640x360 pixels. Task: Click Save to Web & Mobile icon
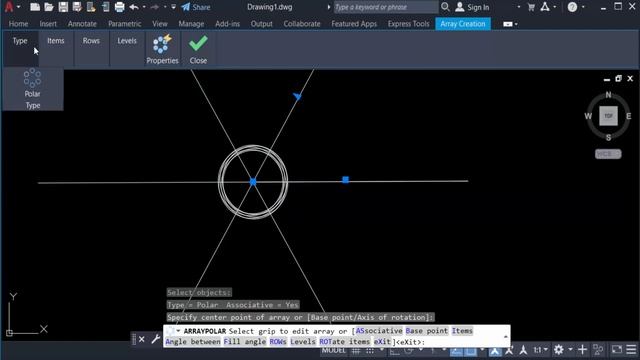point(105,7)
